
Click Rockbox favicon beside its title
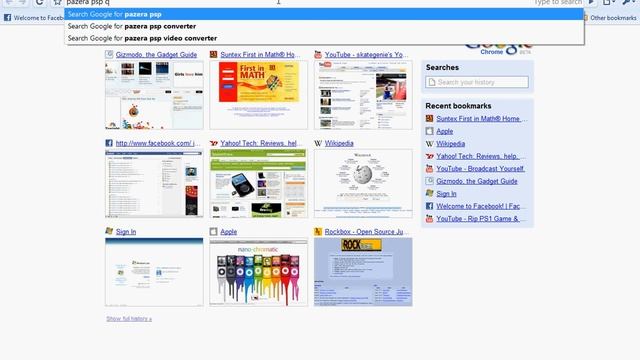(318, 232)
